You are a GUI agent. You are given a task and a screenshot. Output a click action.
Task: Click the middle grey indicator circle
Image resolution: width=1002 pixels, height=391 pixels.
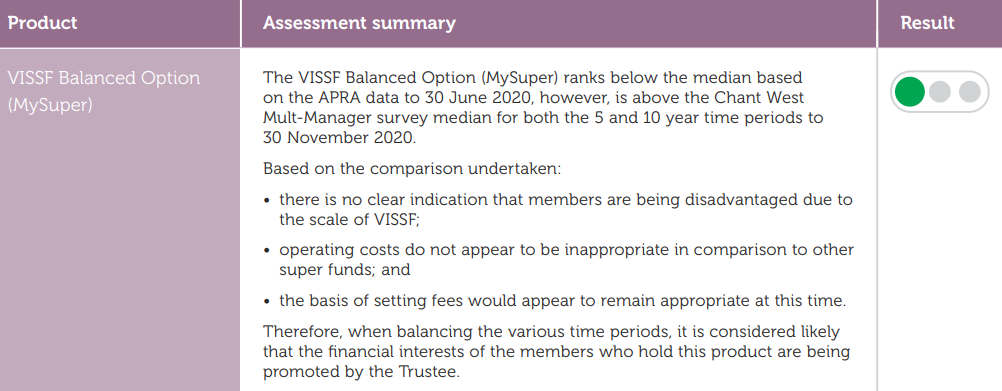pyautogui.click(x=940, y=92)
